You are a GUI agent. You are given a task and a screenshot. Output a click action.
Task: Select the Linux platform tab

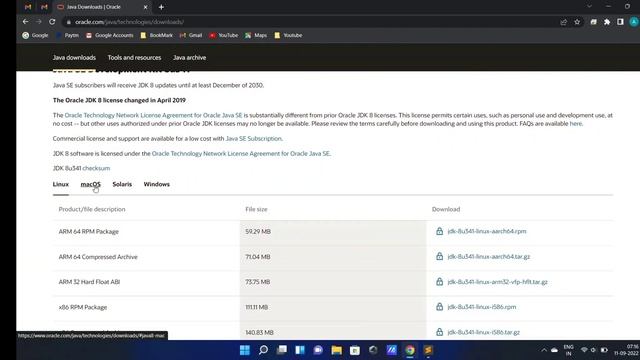[61, 184]
